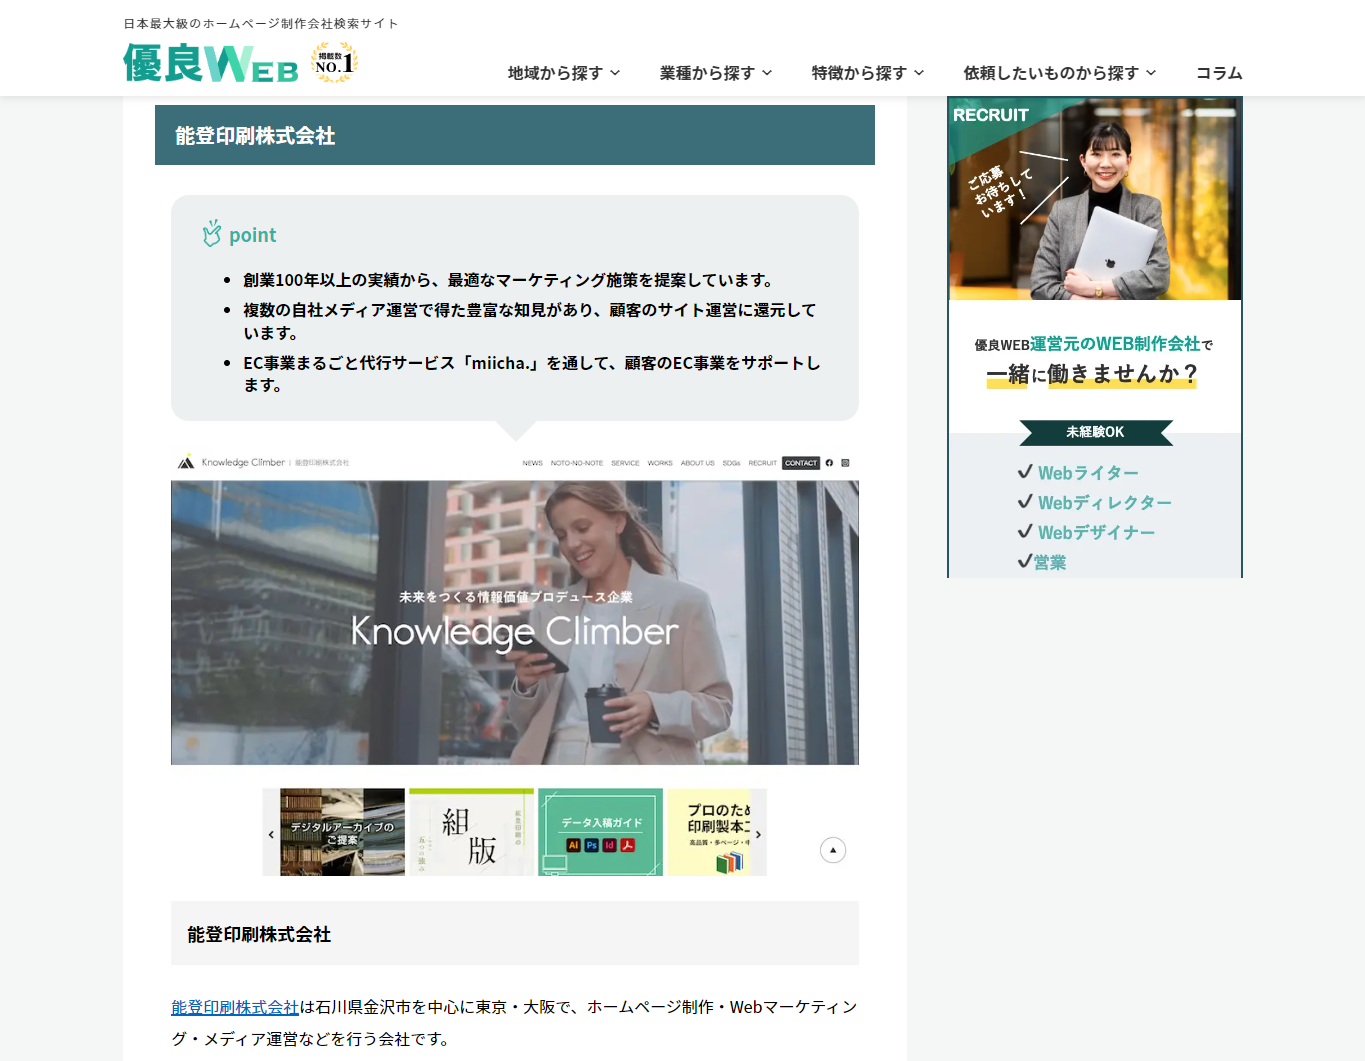Expand the chevron next to 依頼したいものから探す

[x=1151, y=73]
